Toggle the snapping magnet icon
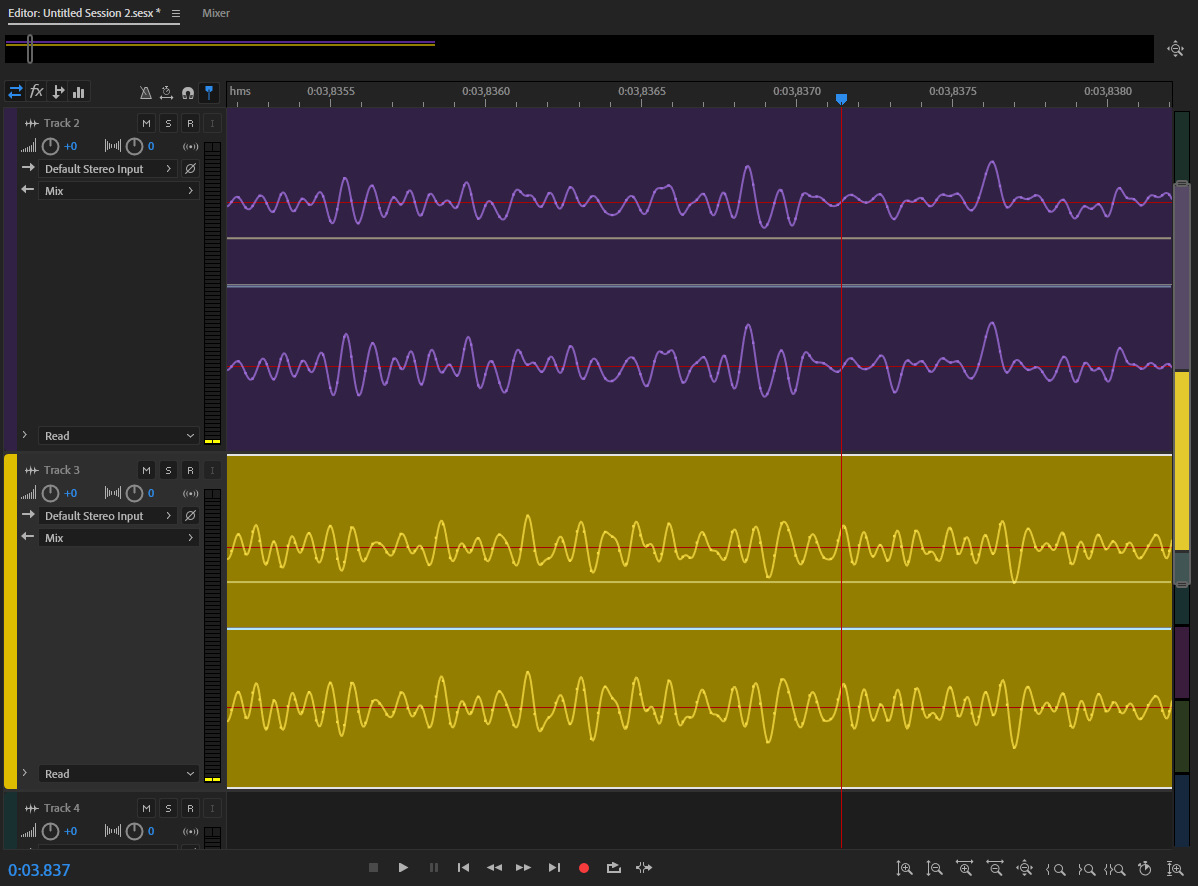This screenshot has height=886, width=1198. tap(187, 92)
